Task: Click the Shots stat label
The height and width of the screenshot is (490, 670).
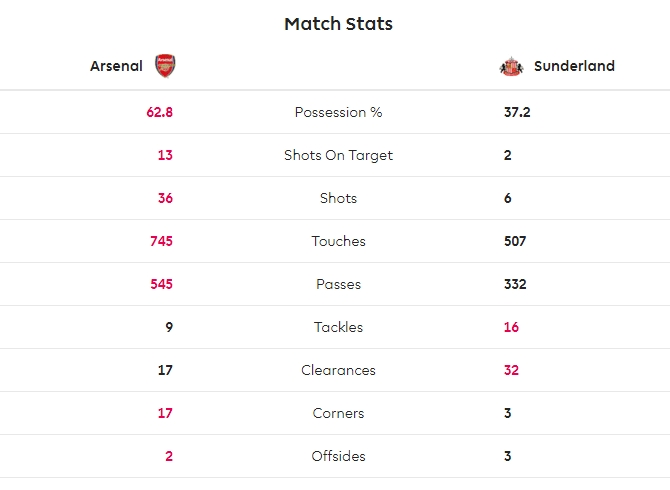Action: click(x=338, y=198)
